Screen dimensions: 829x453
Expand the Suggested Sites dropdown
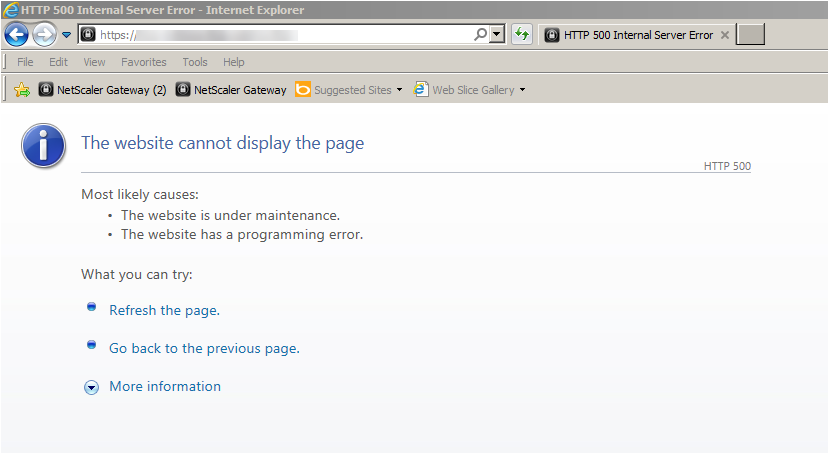click(x=399, y=90)
